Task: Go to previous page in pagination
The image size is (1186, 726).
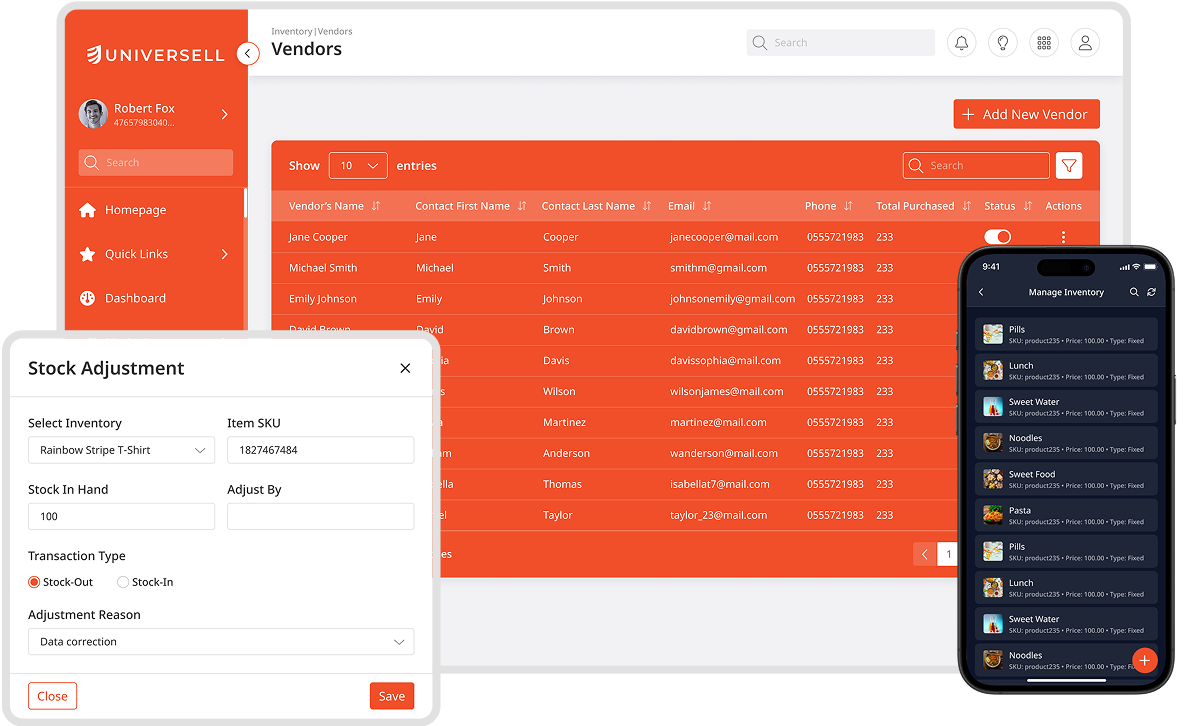Action: [x=924, y=554]
